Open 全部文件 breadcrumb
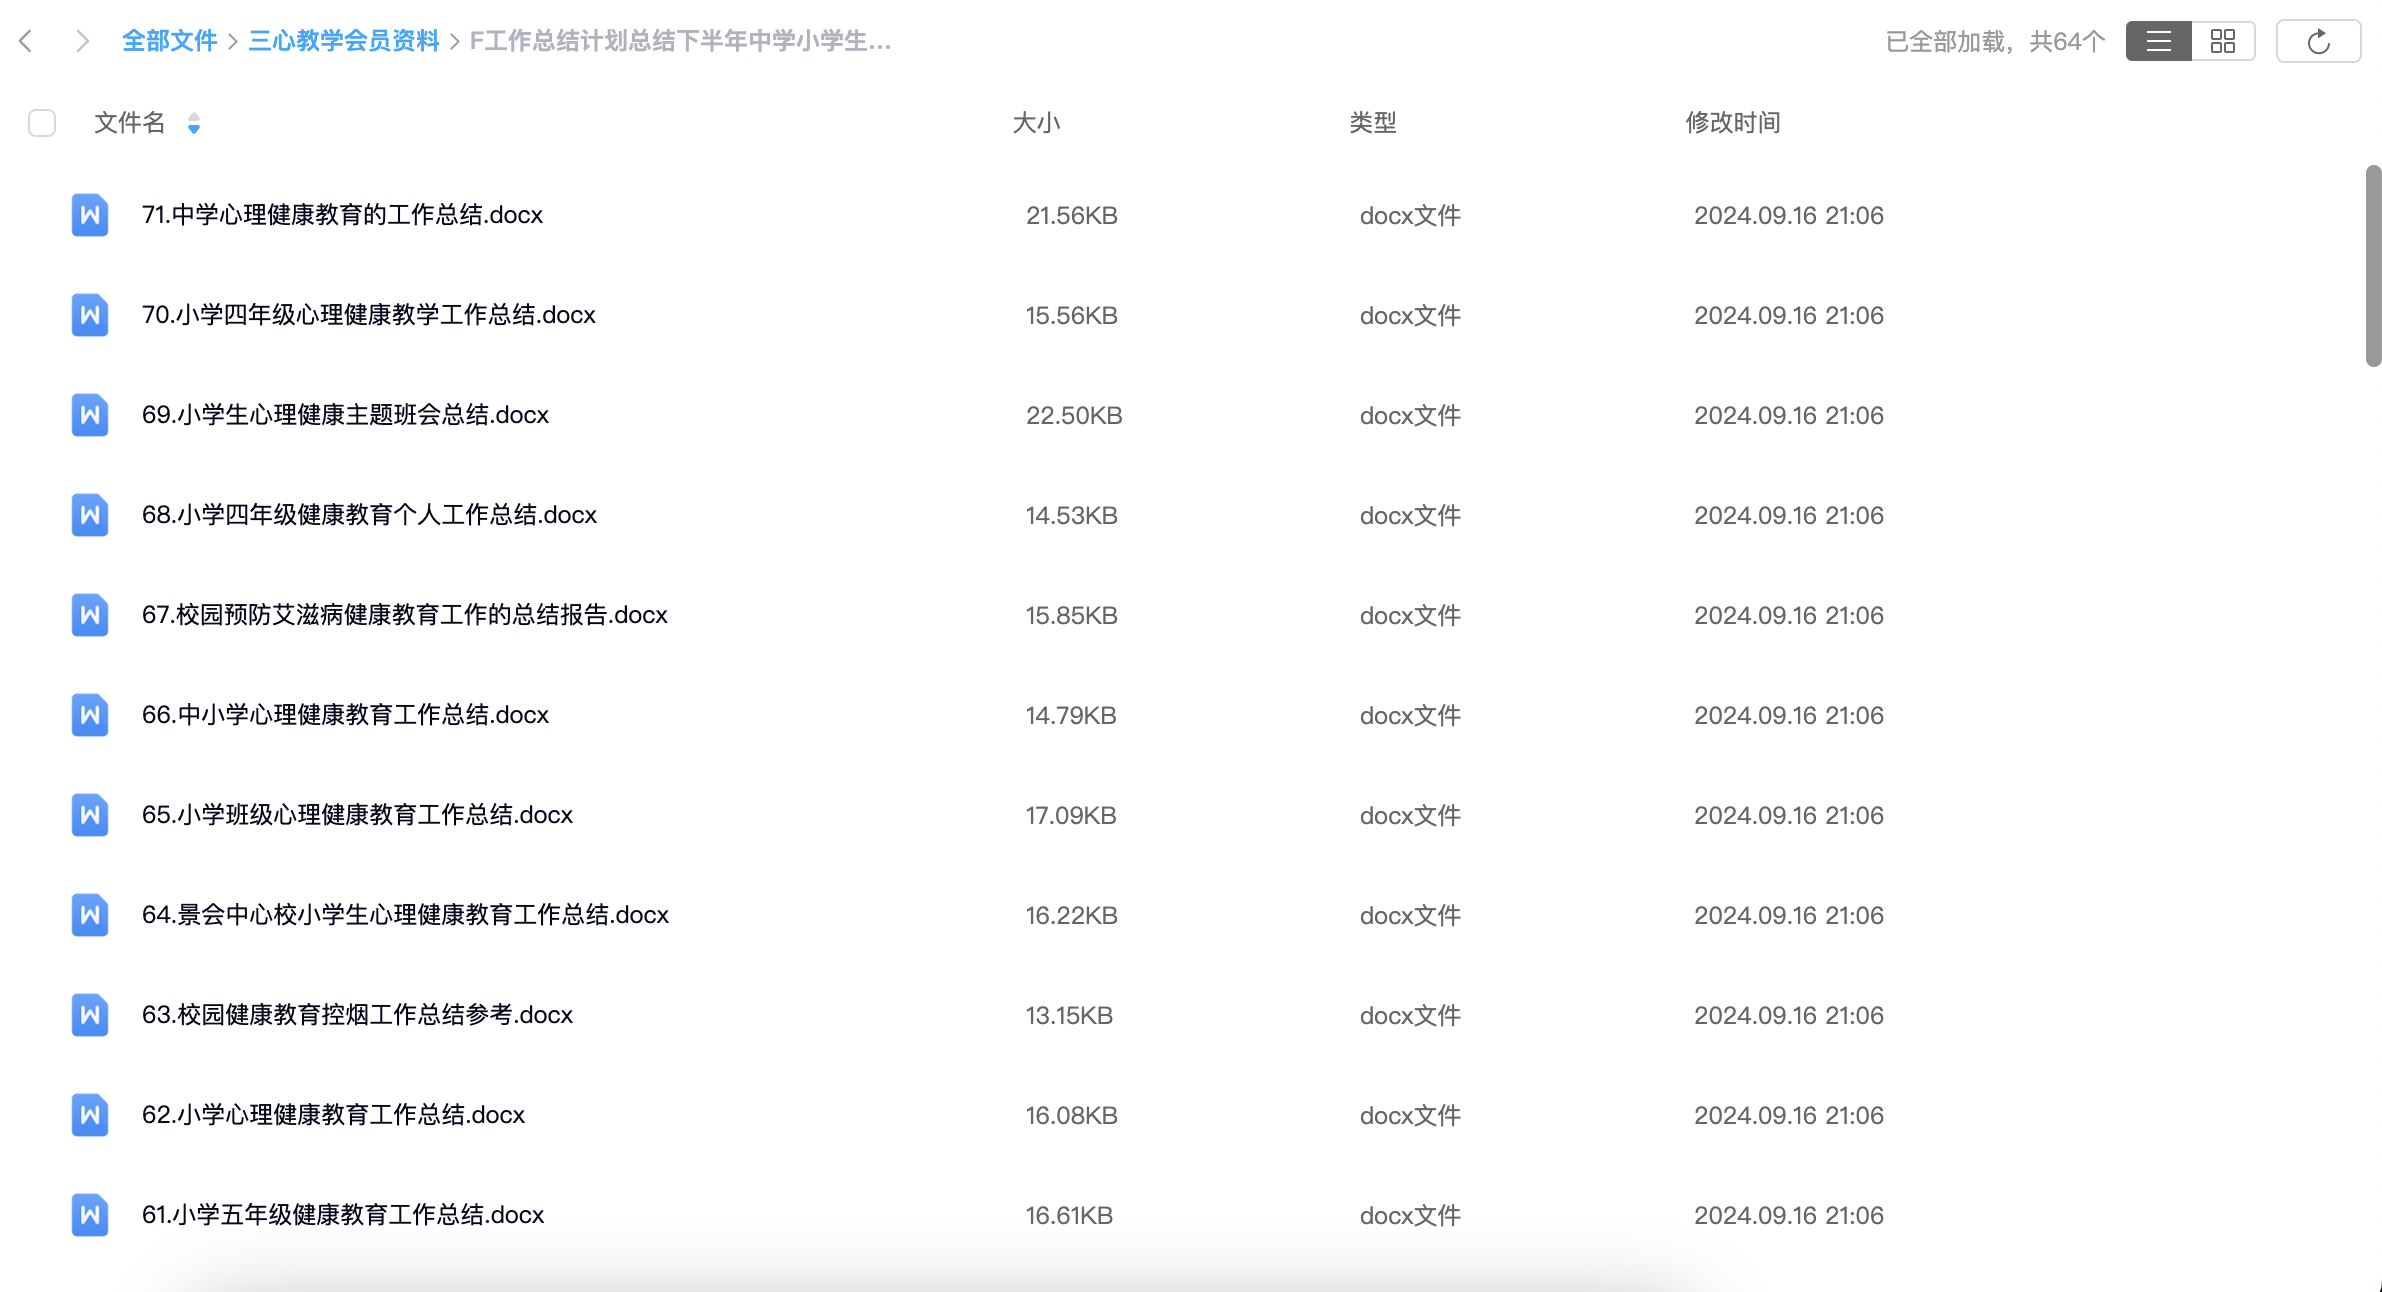 (170, 41)
